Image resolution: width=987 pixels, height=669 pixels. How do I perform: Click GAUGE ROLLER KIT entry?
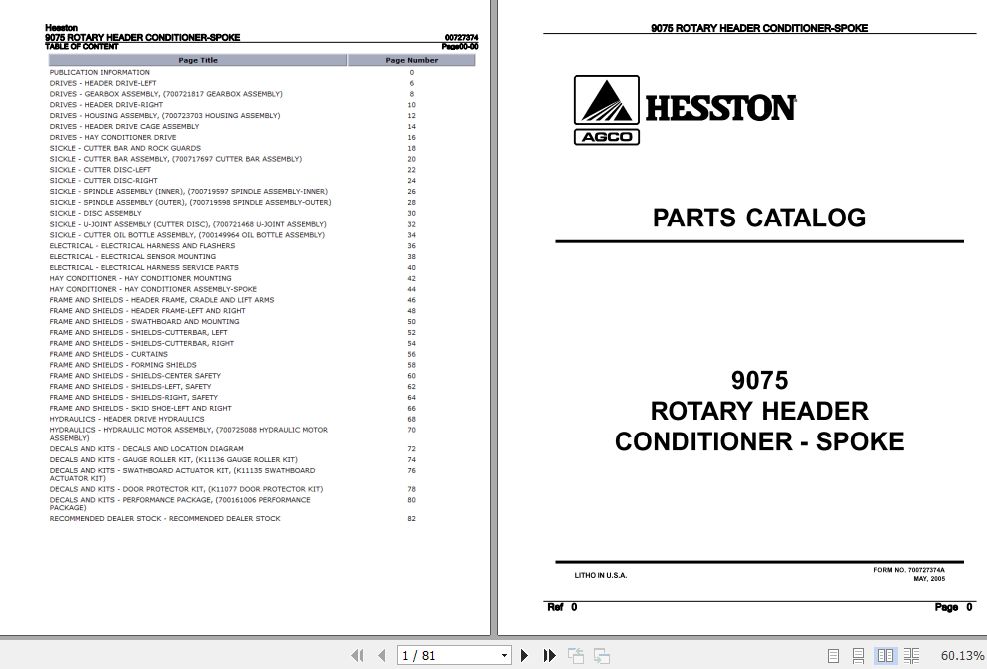pos(174,459)
